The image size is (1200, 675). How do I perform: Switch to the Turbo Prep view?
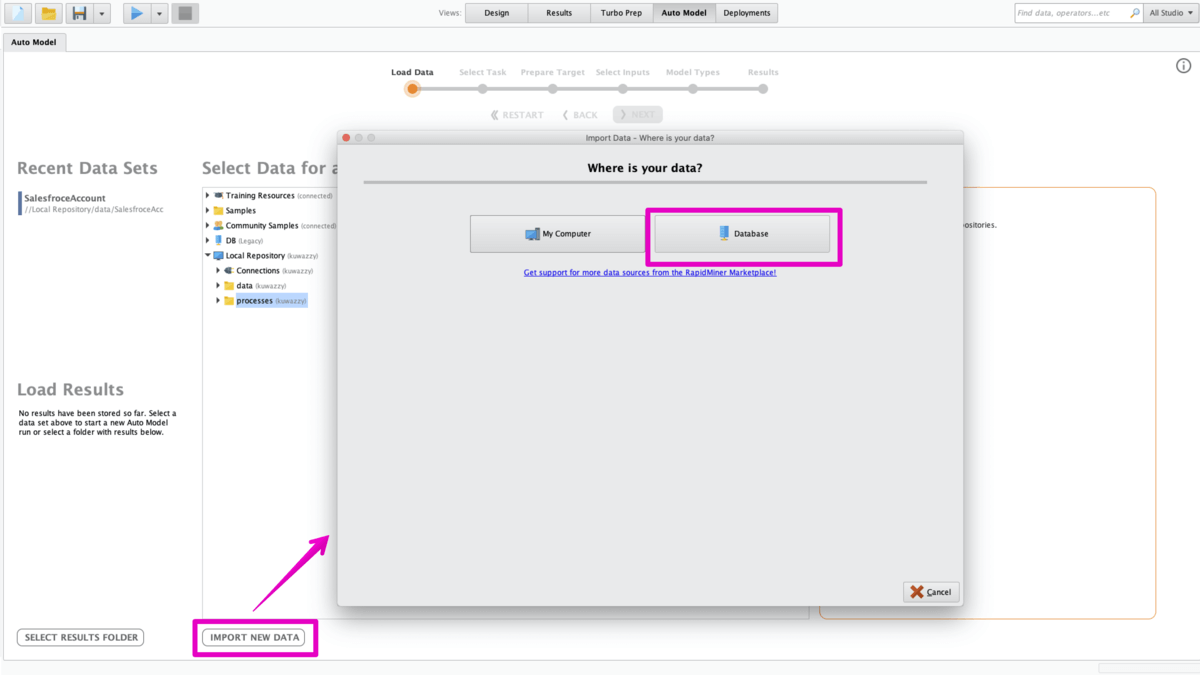click(x=621, y=13)
